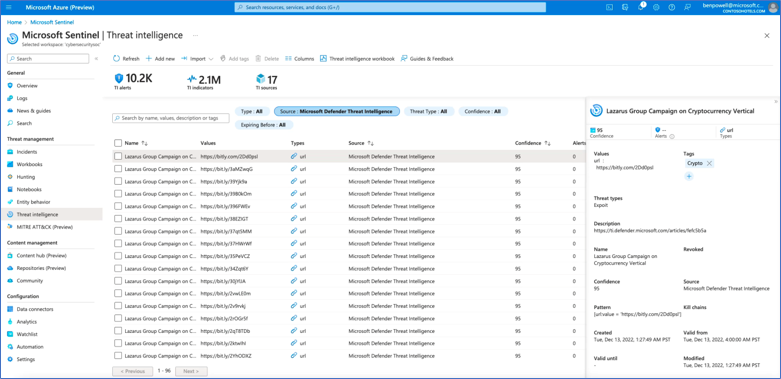Open the Notifications bell icon

(x=641, y=7)
